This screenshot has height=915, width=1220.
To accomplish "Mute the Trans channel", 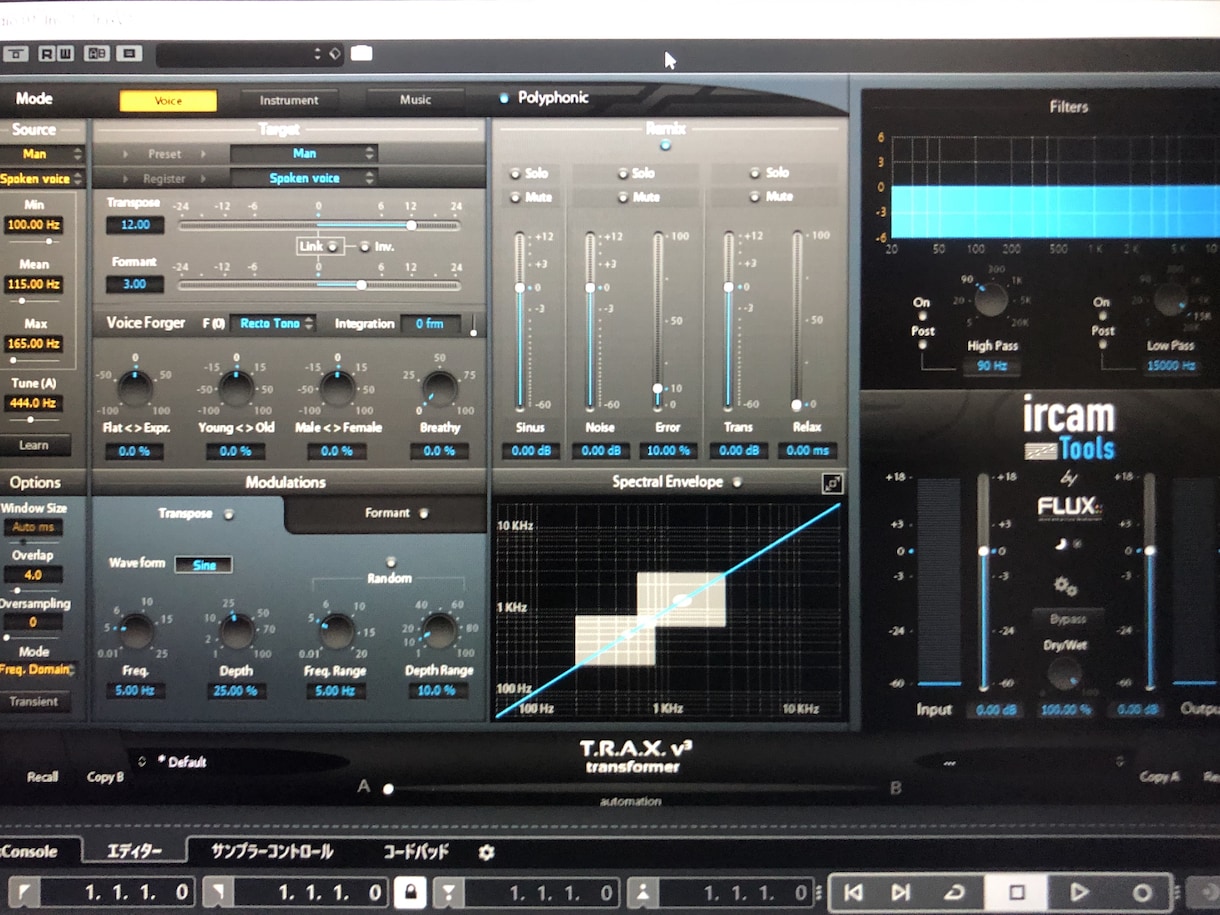I will (755, 197).
